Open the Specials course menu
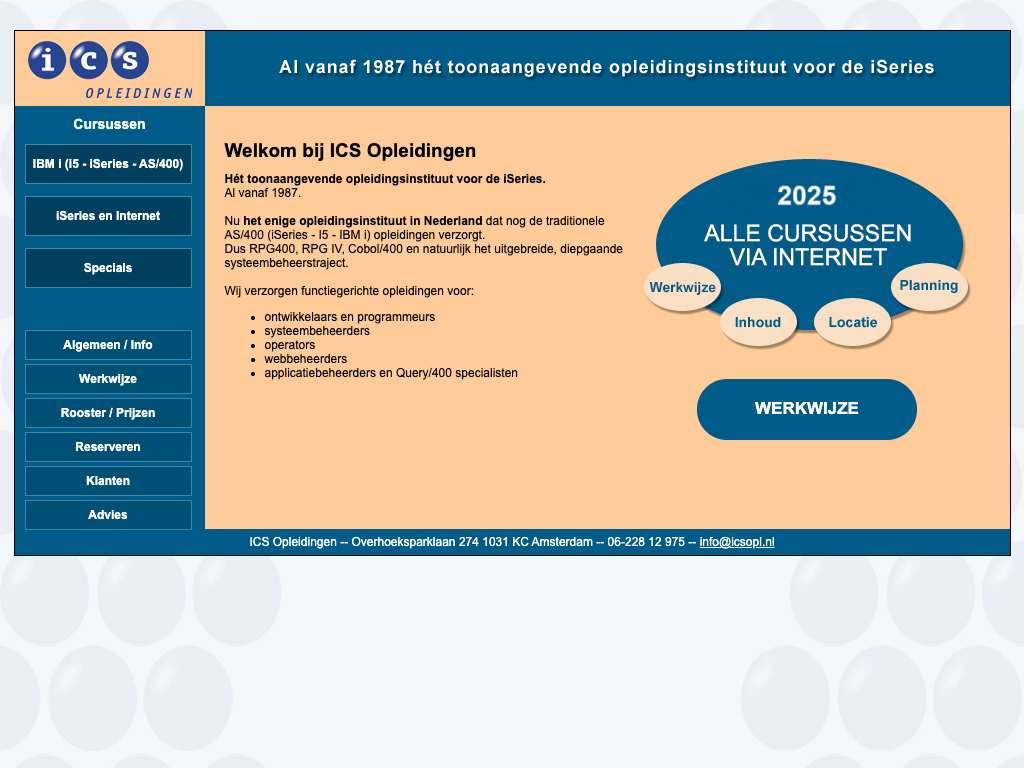This screenshot has width=1024, height=768. [108, 268]
